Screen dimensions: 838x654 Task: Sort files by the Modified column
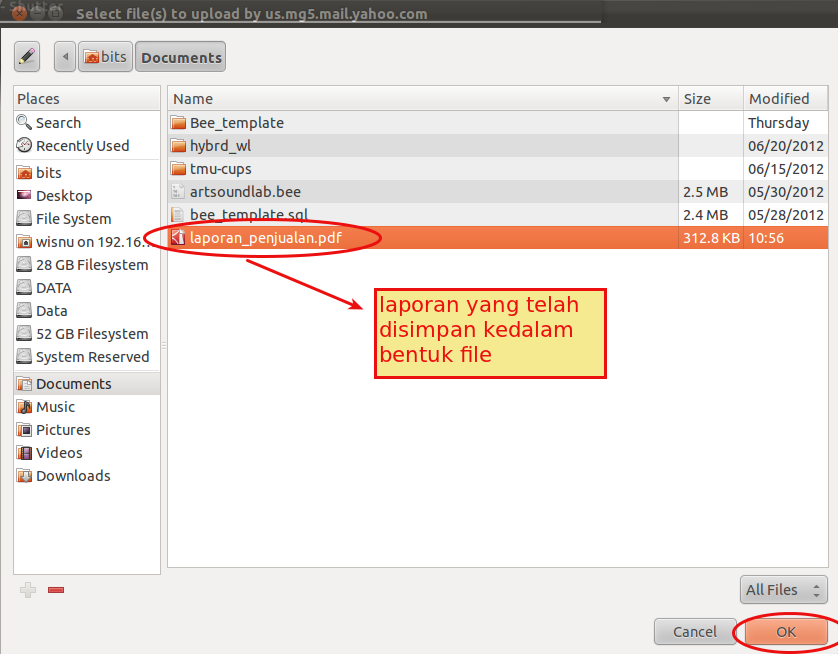point(785,99)
